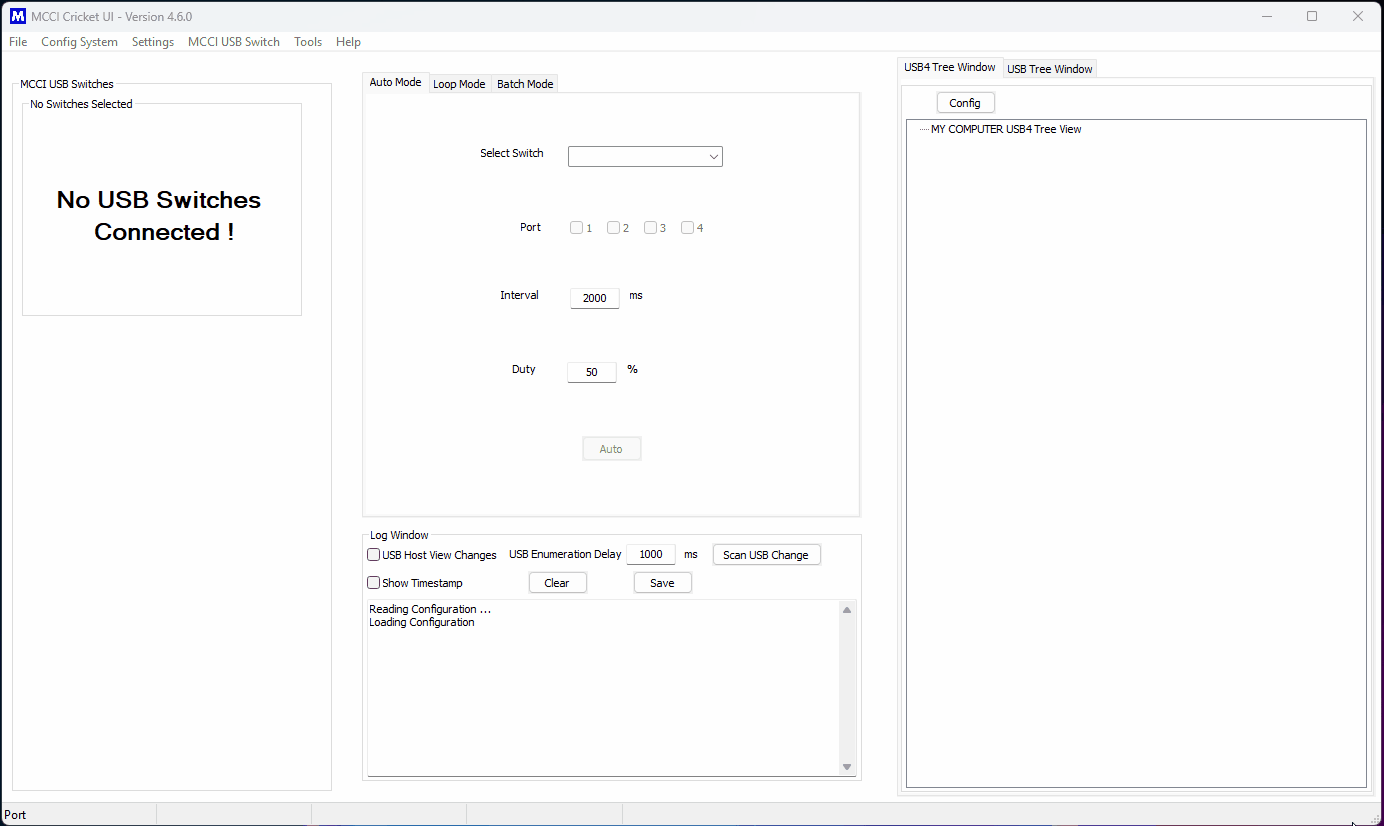This screenshot has height=826, width=1384.
Task: Check the Port 1 checkbox
Action: coord(577,228)
